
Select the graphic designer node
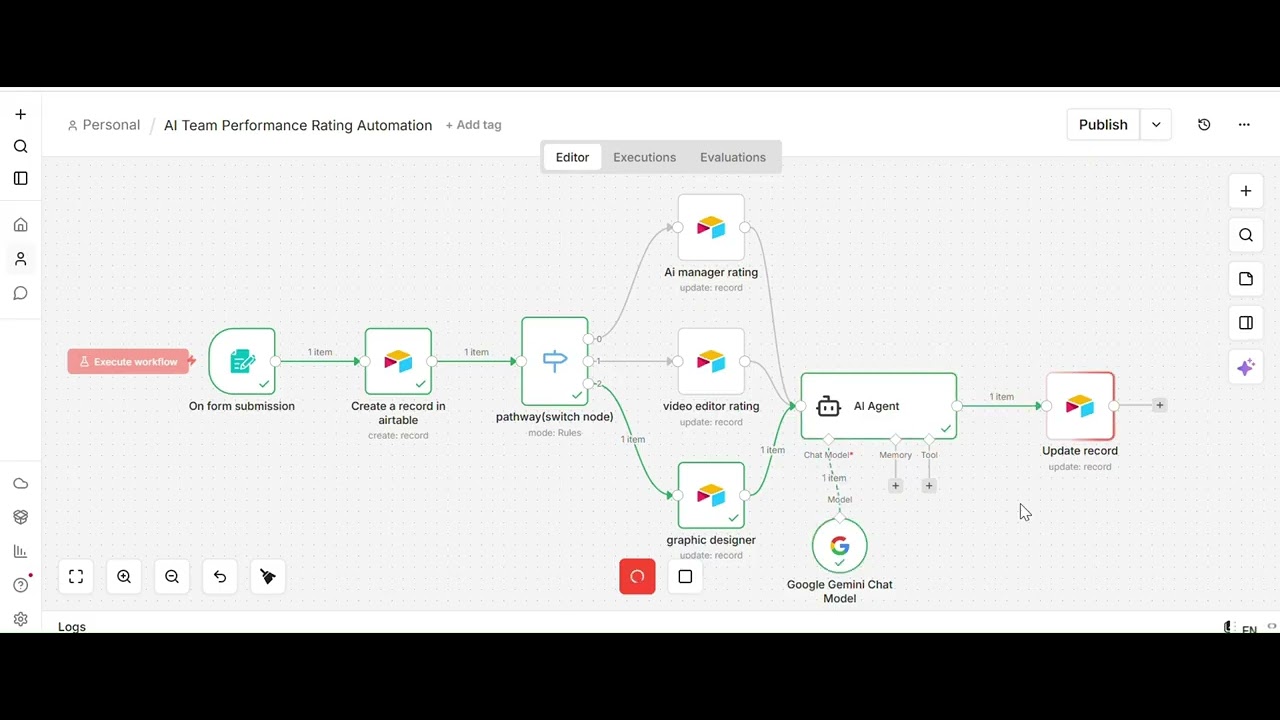(711, 495)
